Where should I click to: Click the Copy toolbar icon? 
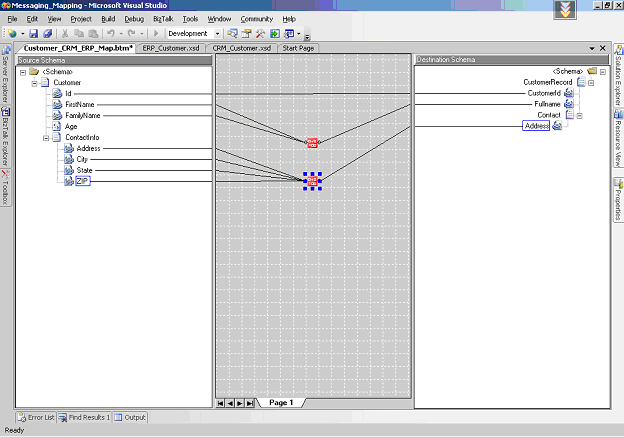click(79, 34)
